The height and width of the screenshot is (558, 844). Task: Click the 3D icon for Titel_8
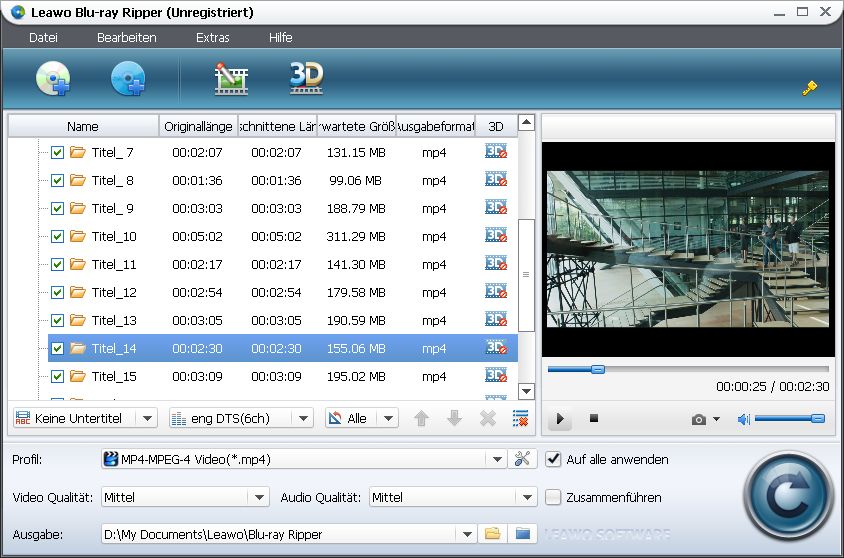pos(496,179)
